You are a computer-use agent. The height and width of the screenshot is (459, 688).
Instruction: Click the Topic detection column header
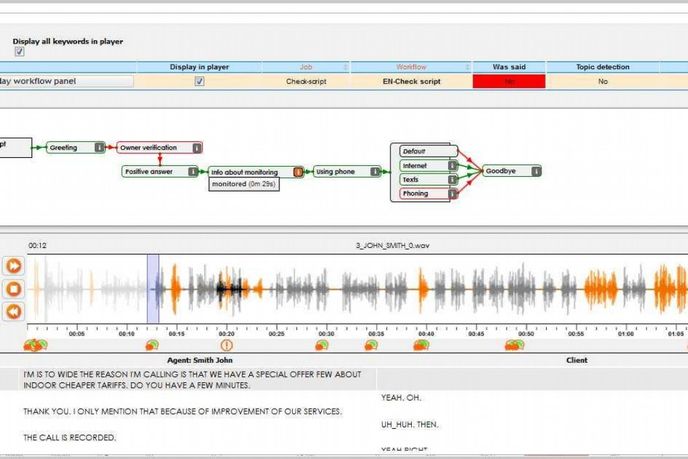(602, 67)
